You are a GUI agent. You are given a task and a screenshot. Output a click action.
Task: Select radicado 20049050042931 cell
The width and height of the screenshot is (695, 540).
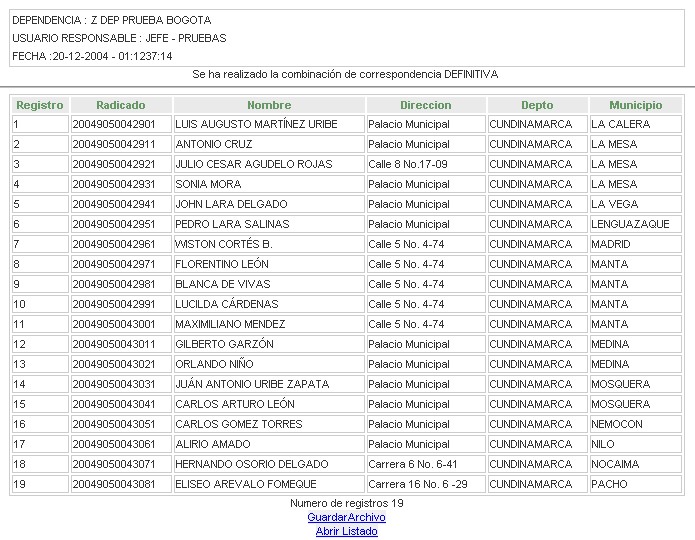(121, 184)
